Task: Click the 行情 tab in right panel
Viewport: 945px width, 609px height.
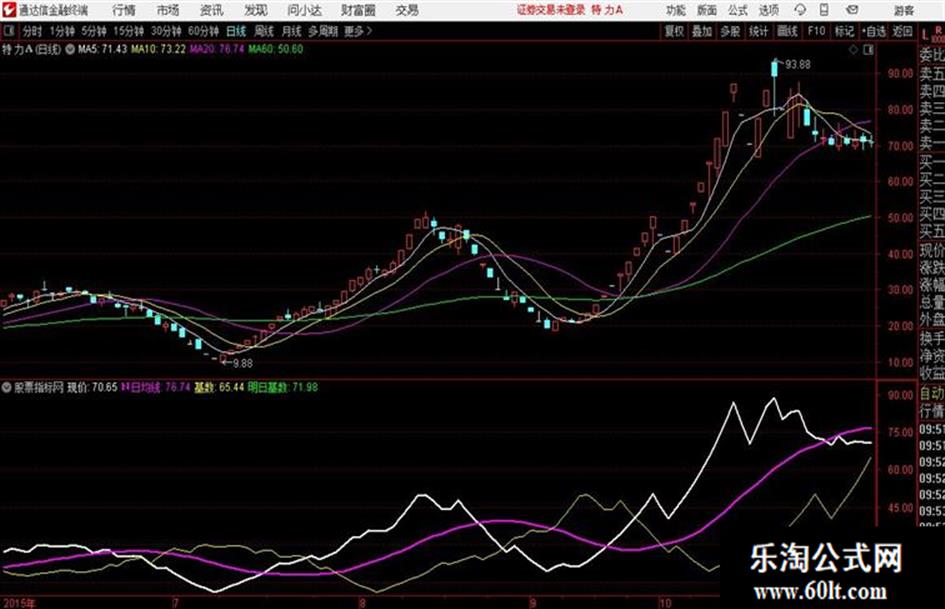Action: pyautogui.click(x=932, y=411)
